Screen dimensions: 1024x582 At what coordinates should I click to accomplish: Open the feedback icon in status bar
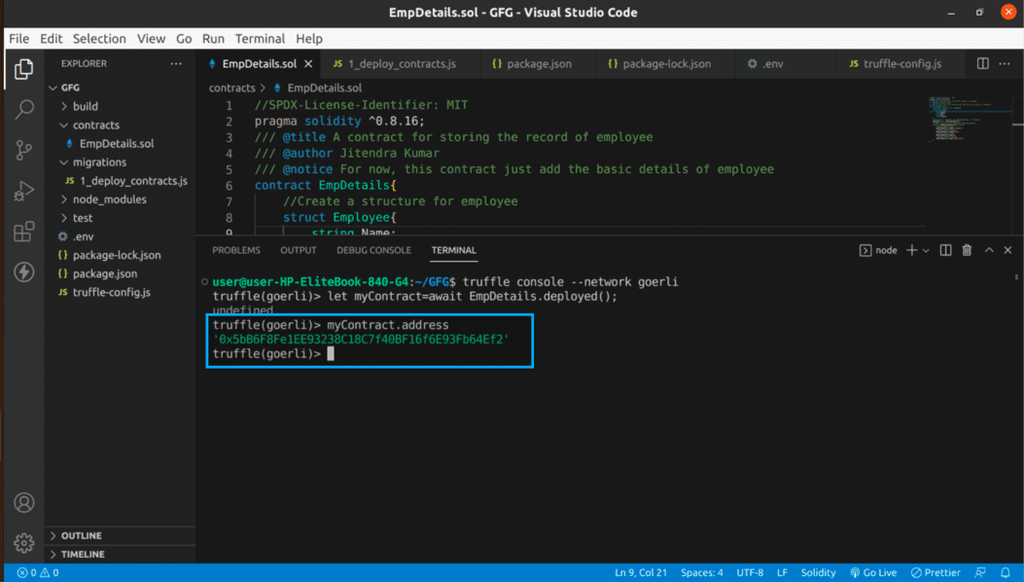[980, 572]
